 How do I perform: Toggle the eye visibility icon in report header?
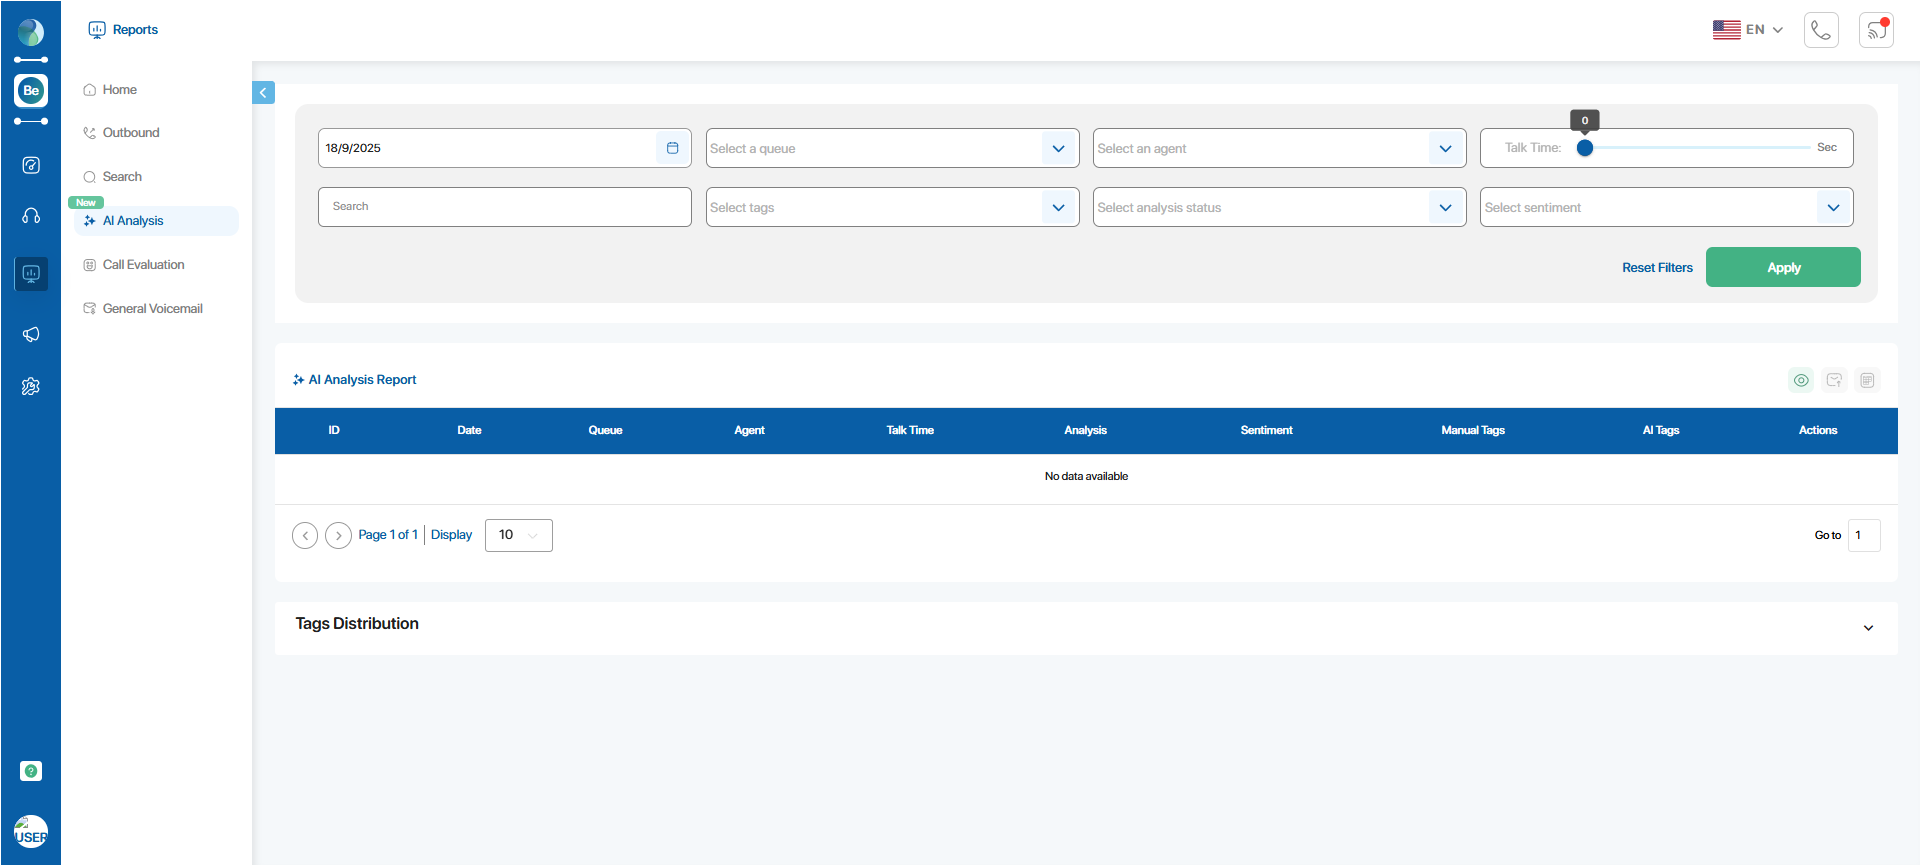tap(1800, 380)
